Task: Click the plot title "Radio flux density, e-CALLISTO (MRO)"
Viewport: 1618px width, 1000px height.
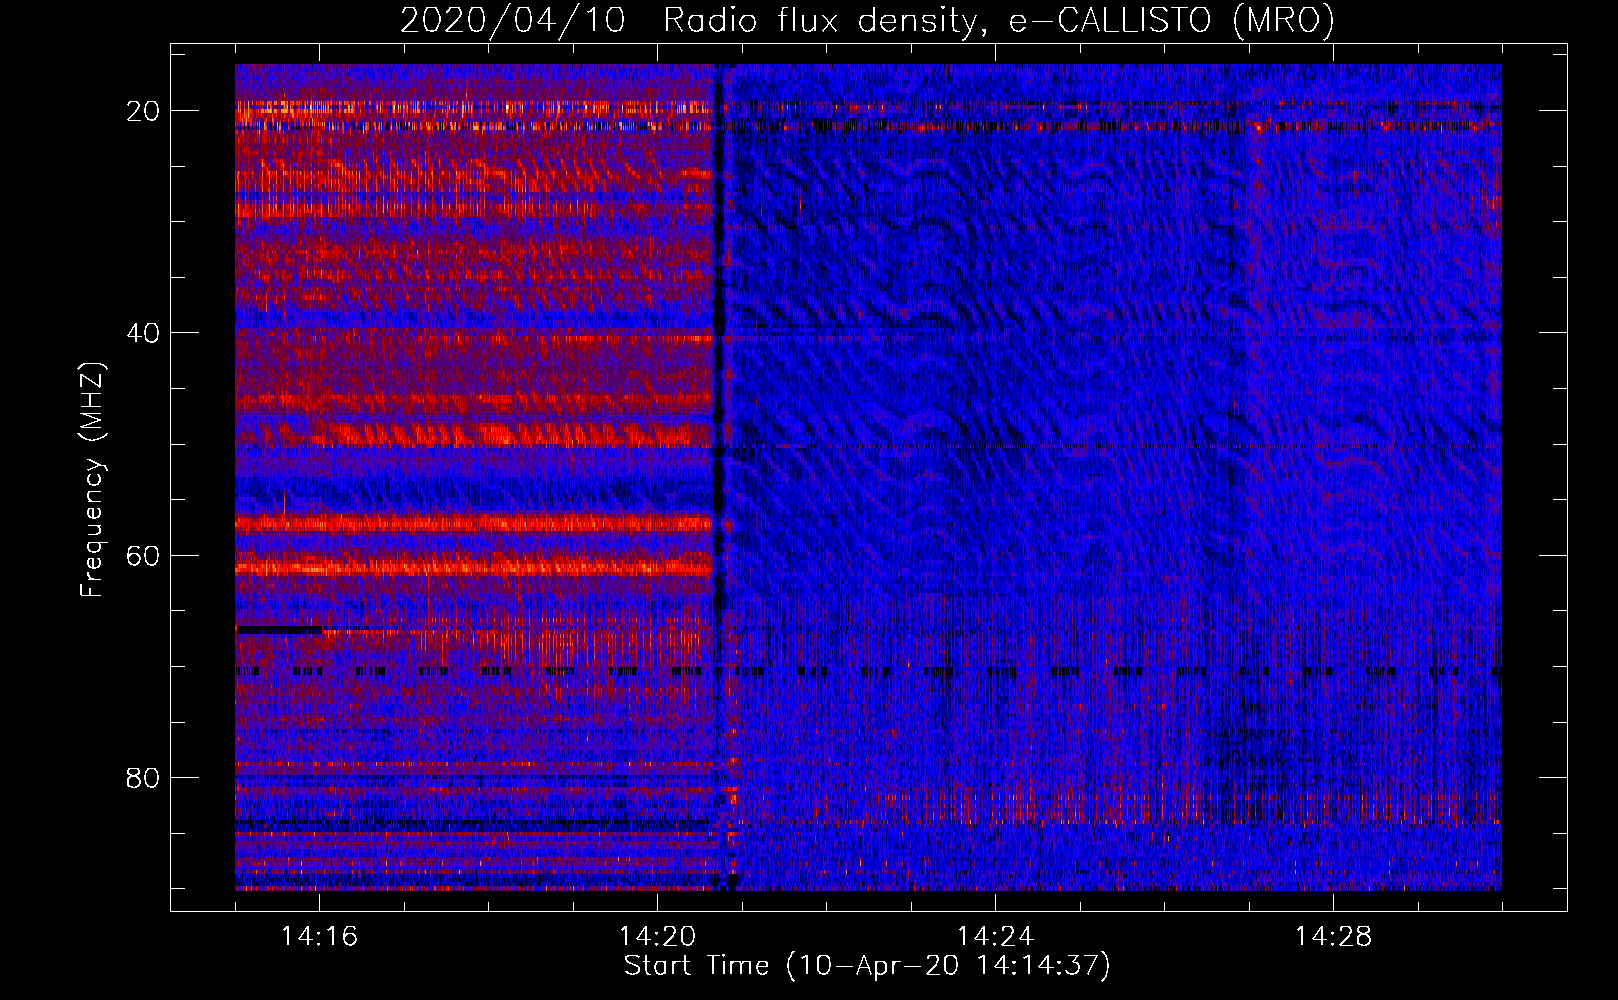Action: click(998, 21)
